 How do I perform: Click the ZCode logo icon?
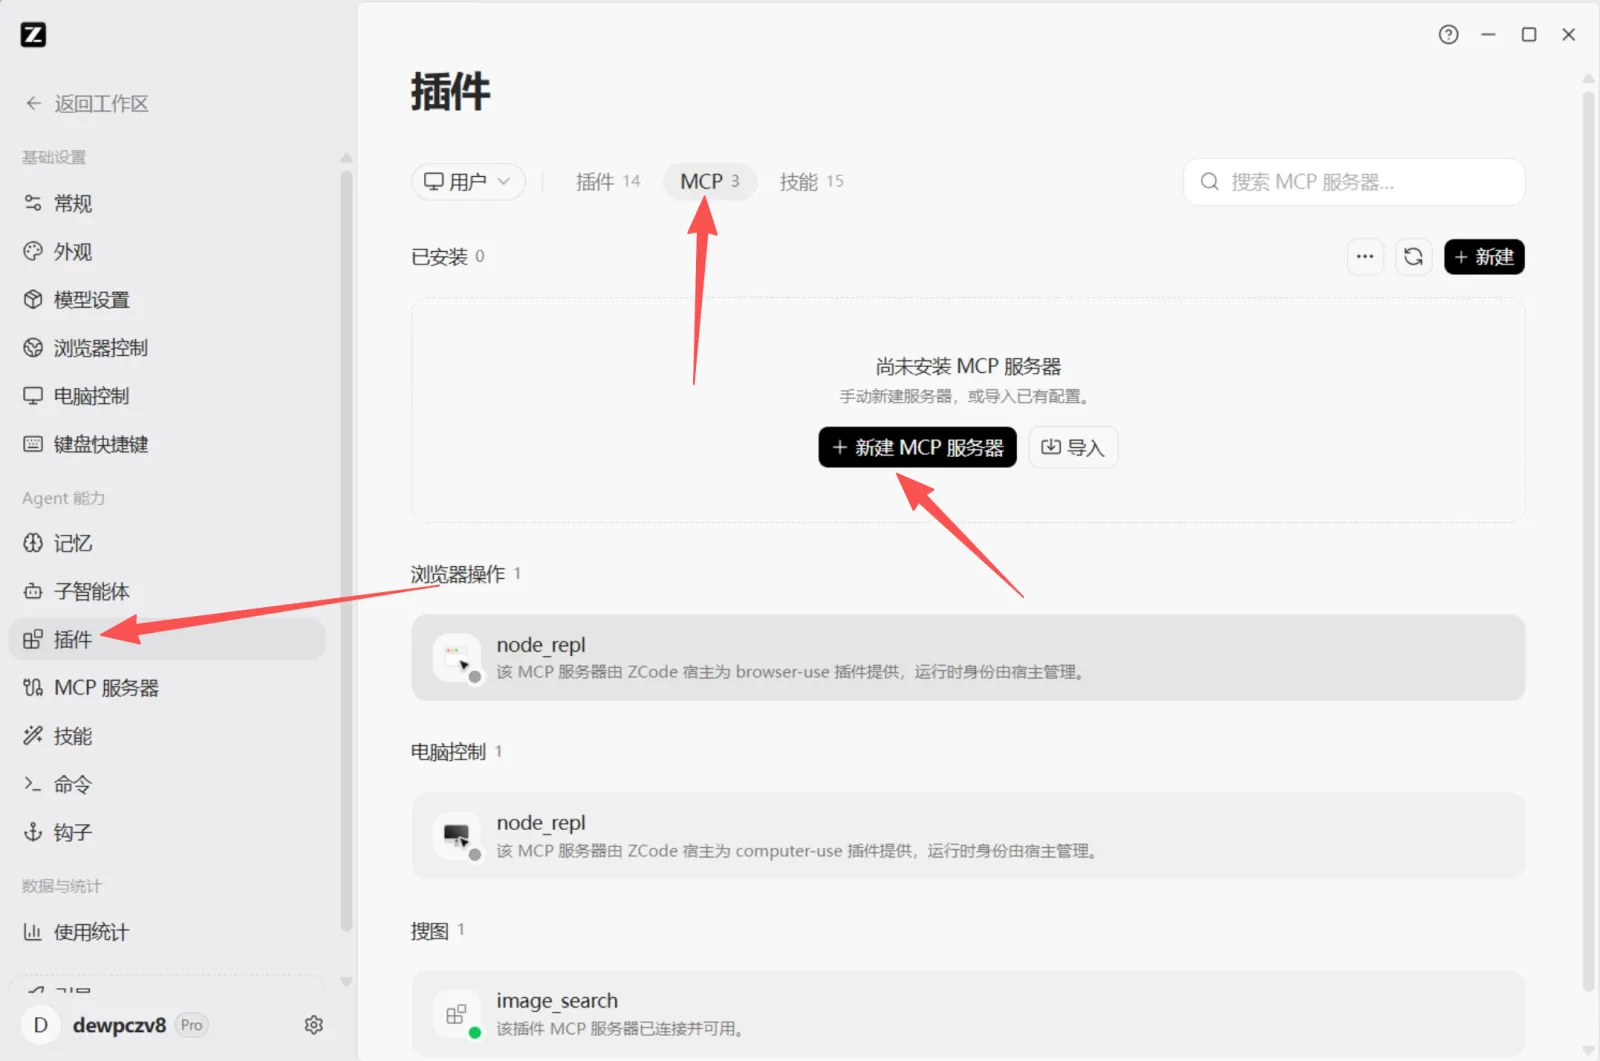(33, 35)
